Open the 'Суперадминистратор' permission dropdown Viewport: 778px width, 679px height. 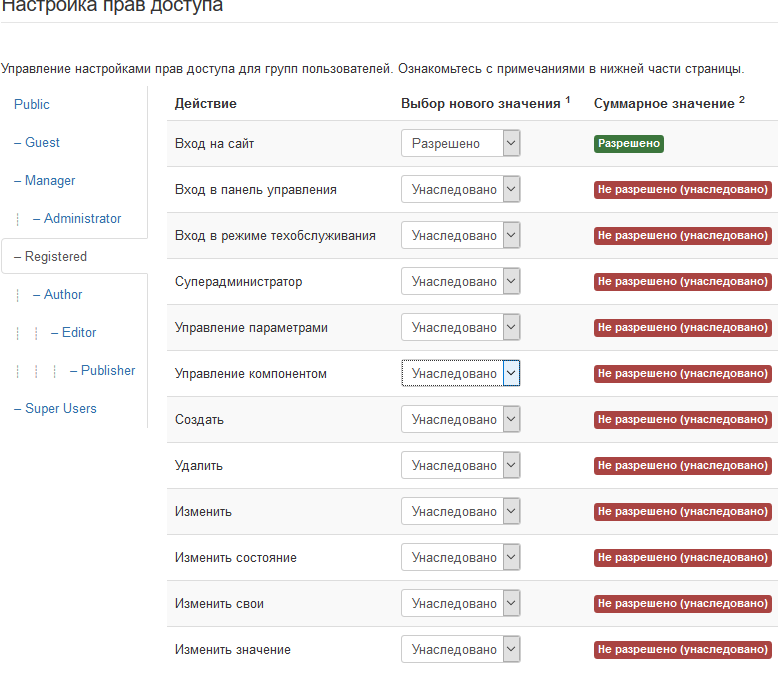click(x=460, y=282)
